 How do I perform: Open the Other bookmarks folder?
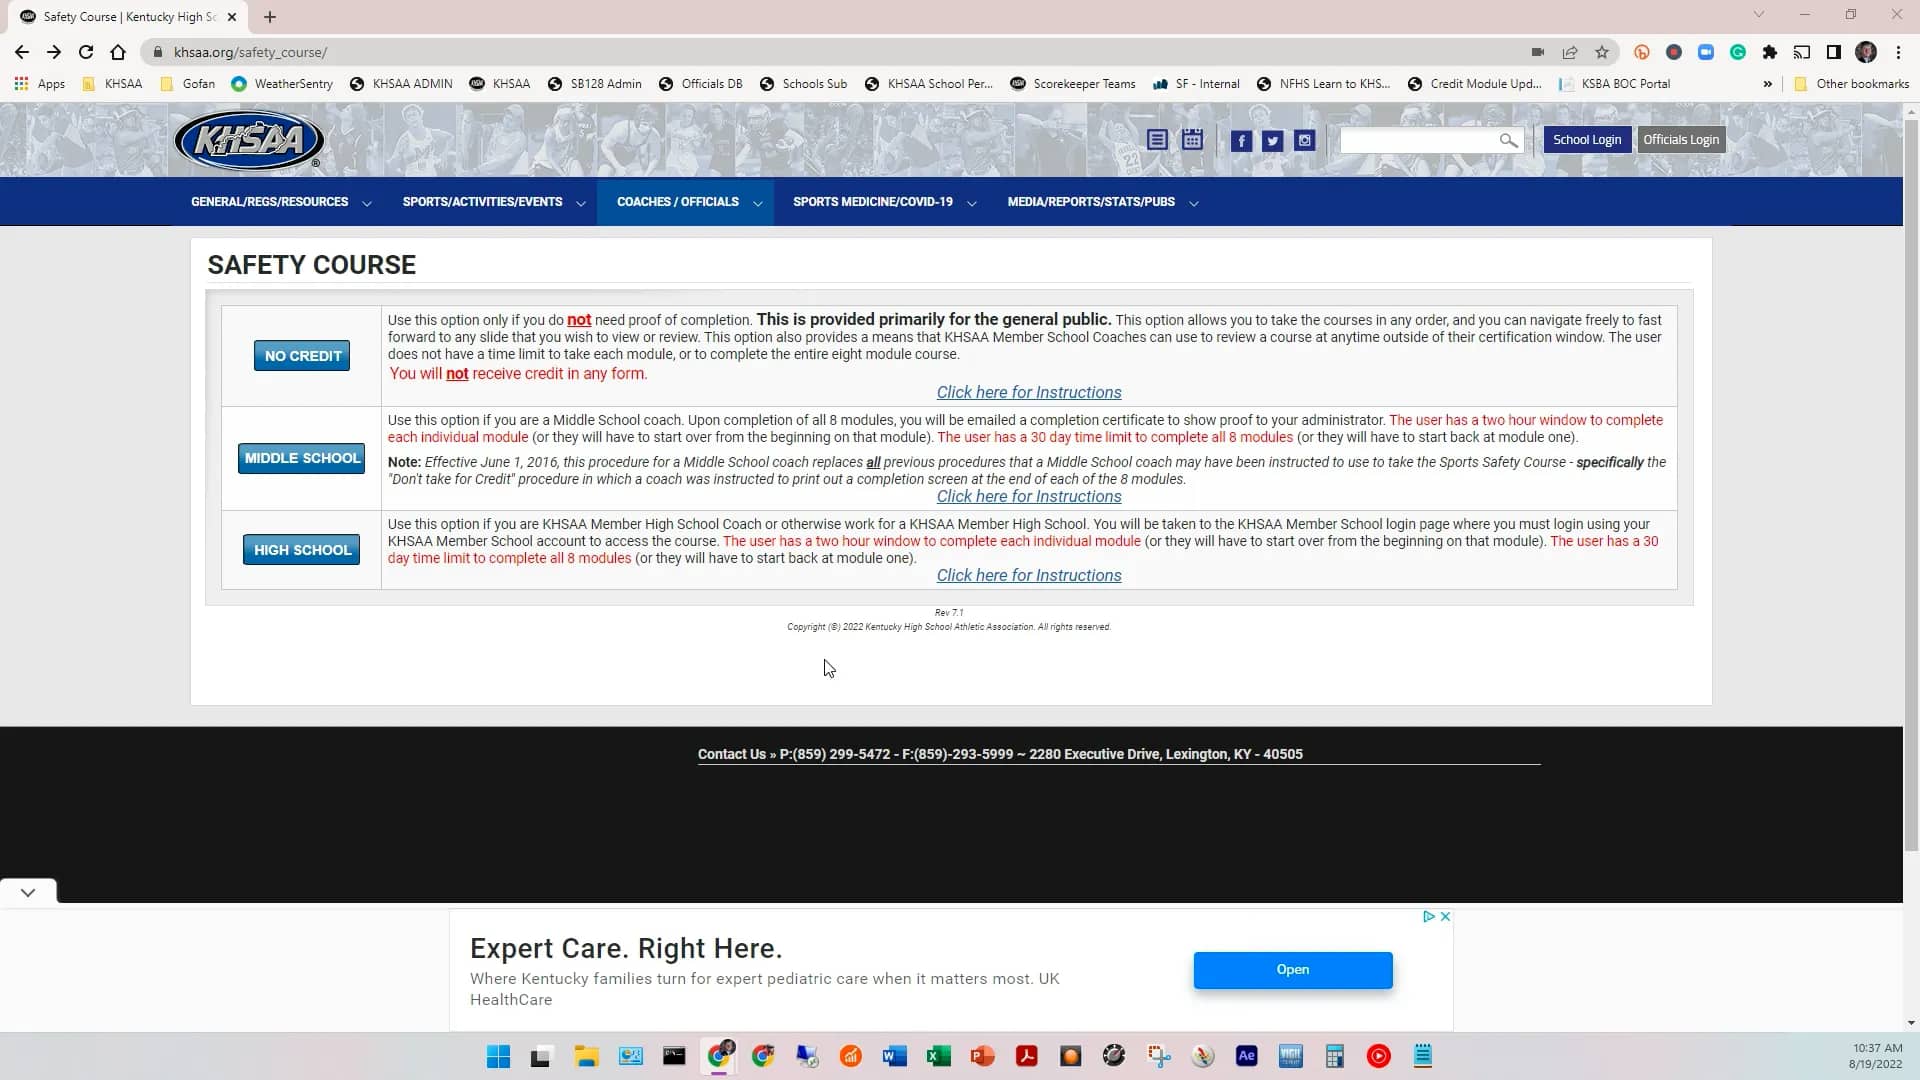[x=1851, y=84]
